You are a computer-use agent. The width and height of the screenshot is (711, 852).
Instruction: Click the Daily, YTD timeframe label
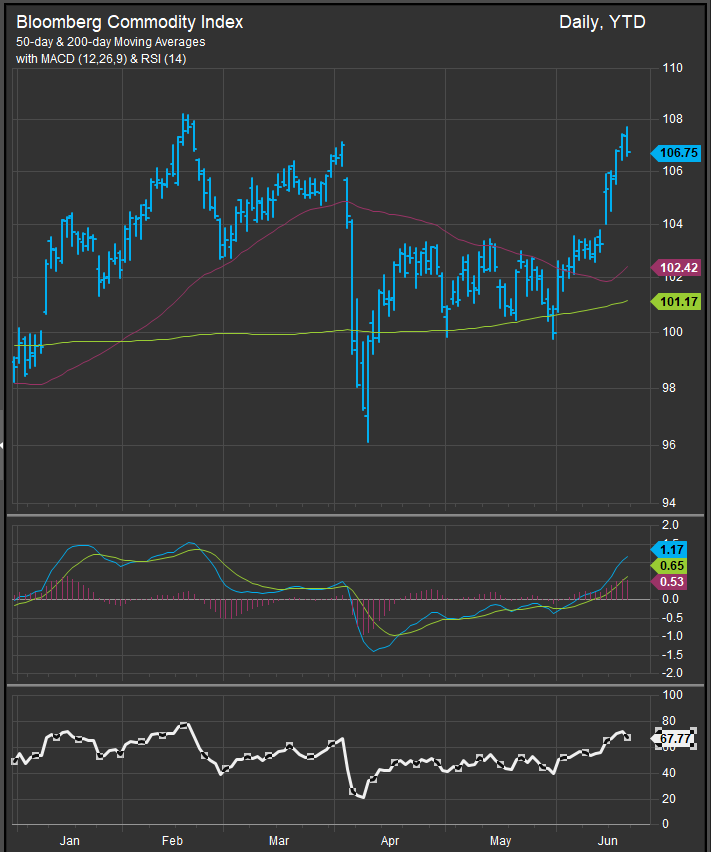point(602,22)
